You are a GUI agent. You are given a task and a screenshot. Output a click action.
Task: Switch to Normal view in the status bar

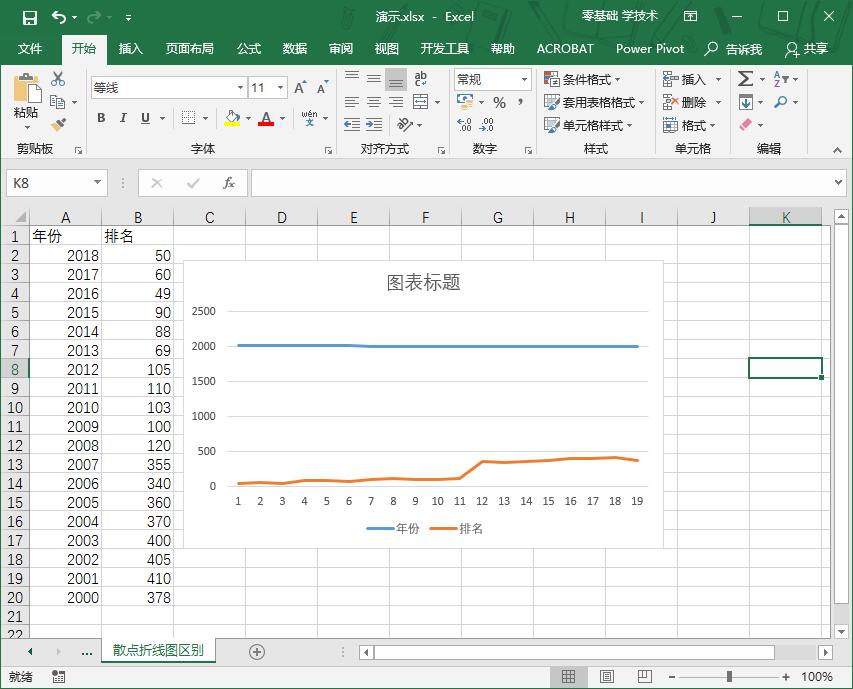click(568, 676)
